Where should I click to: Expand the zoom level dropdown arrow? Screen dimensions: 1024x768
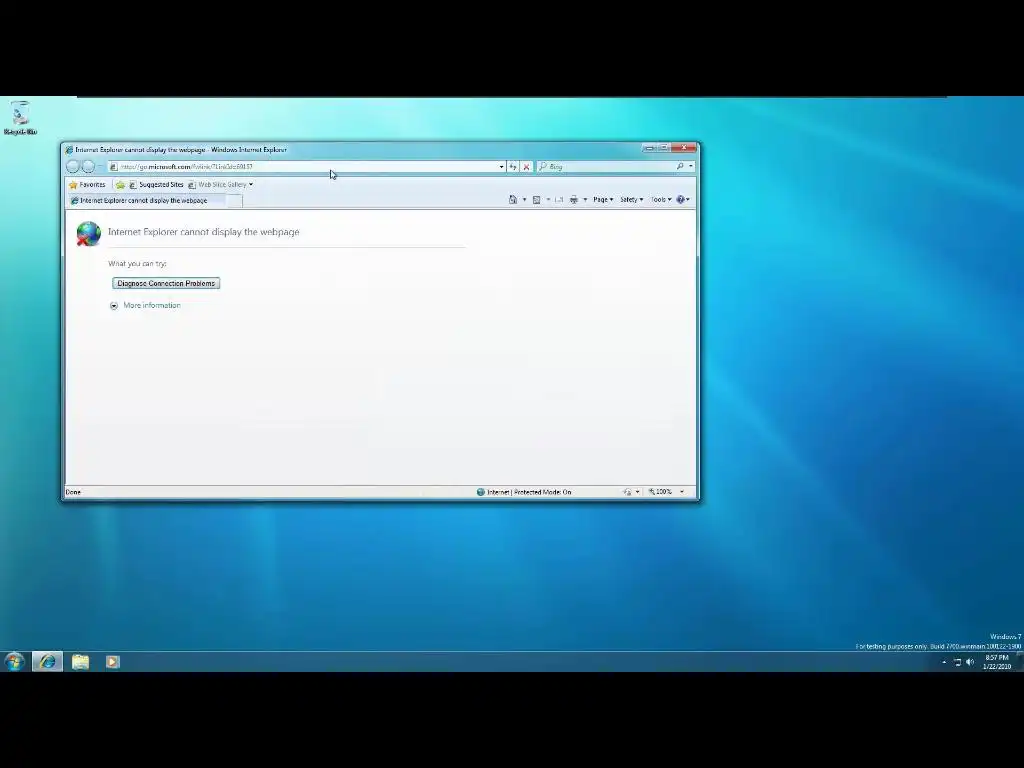click(x=682, y=492)
